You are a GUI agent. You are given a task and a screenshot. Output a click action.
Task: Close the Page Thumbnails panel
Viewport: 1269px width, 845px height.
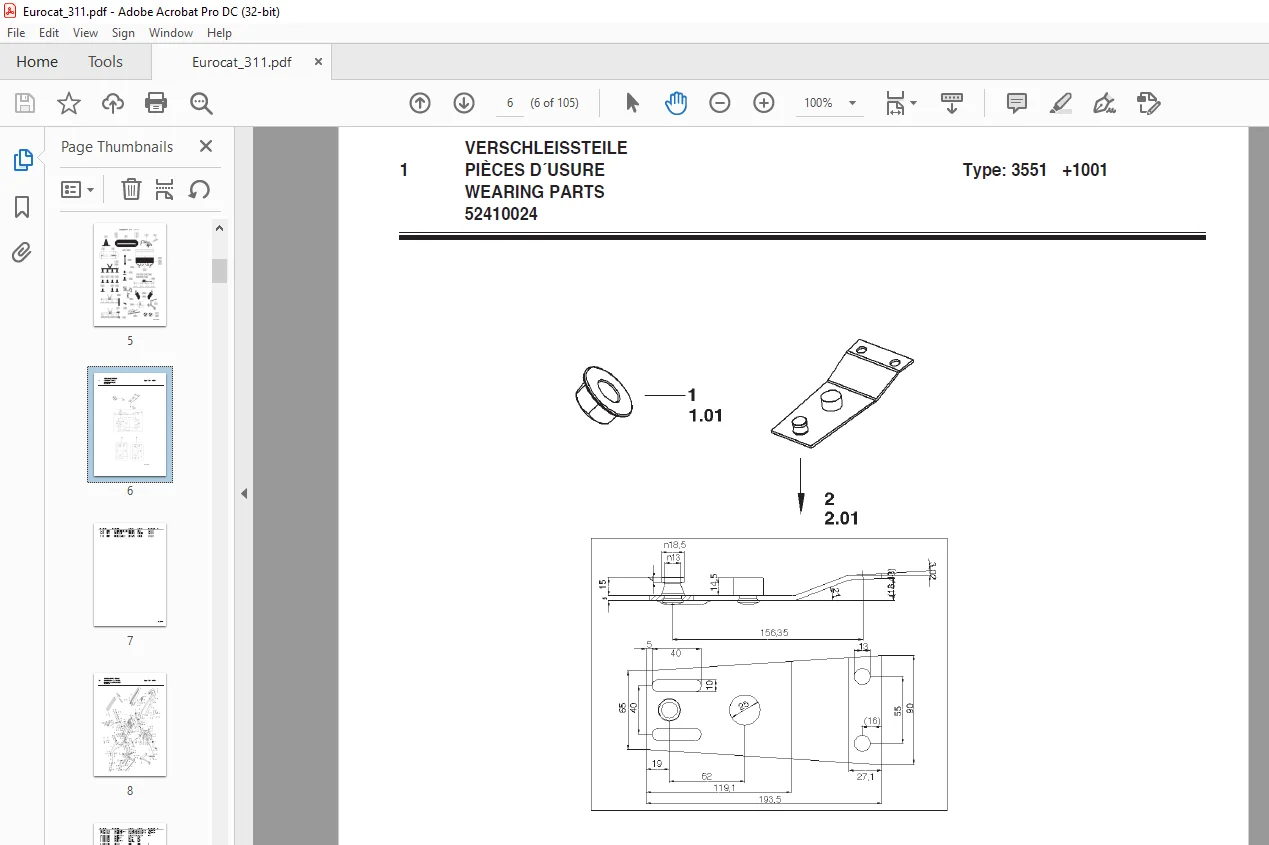(206, 146)
